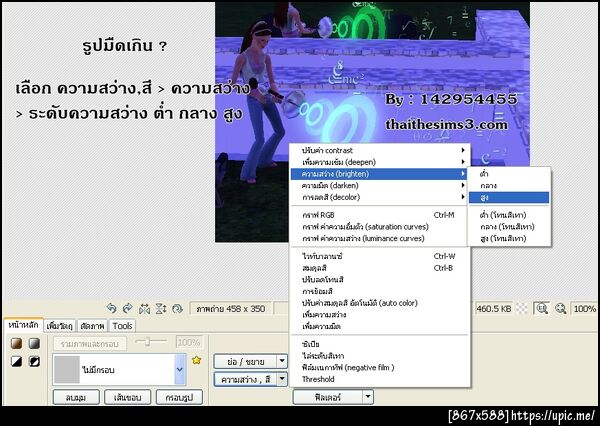Expand the ย่อ / ขยาย resize dropdown arrow
This screenshot has height=426, width=600.
tap(282, 361)
